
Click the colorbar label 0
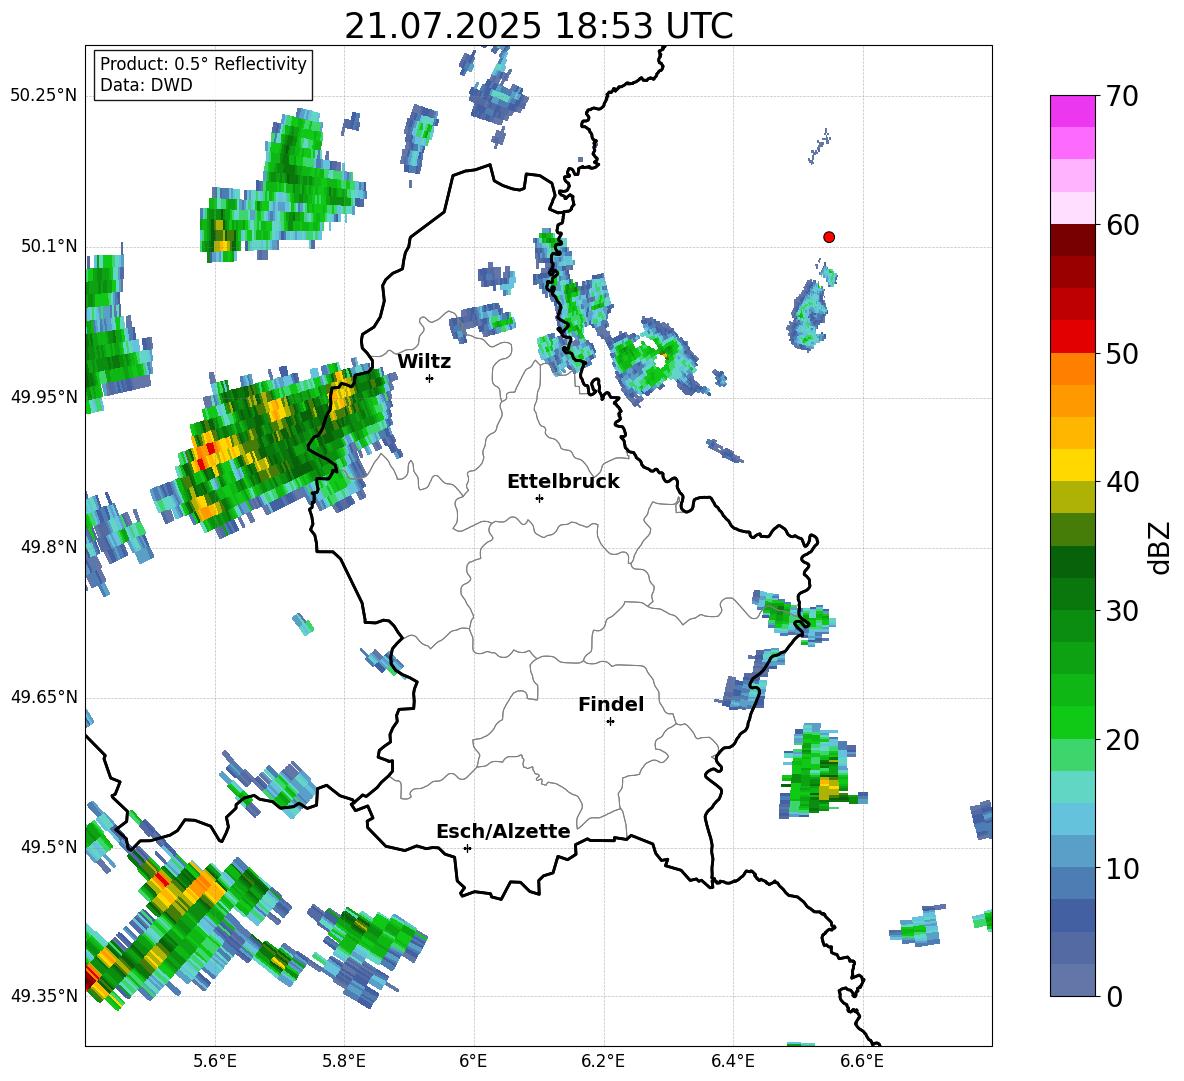point(1114,997)
